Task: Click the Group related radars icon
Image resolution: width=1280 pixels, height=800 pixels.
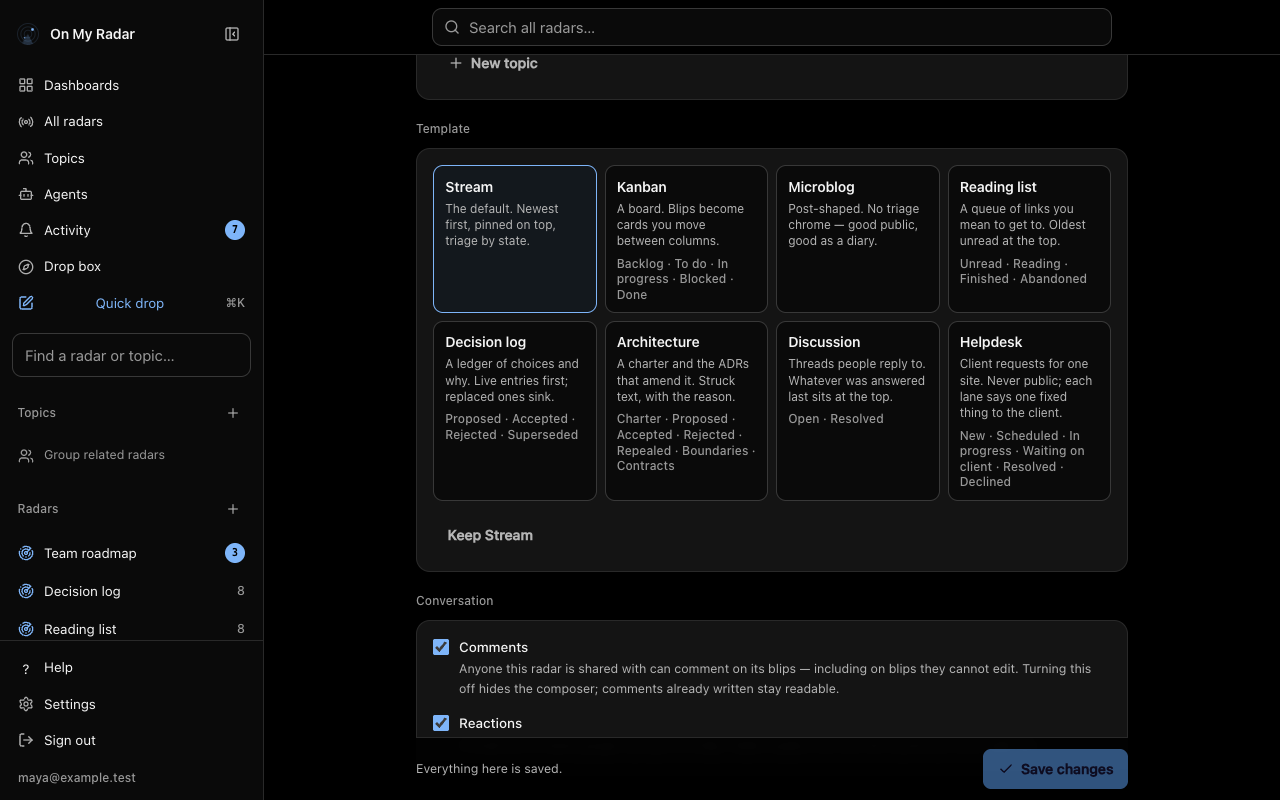Action: pyautogui.click(x=26, y=455)
